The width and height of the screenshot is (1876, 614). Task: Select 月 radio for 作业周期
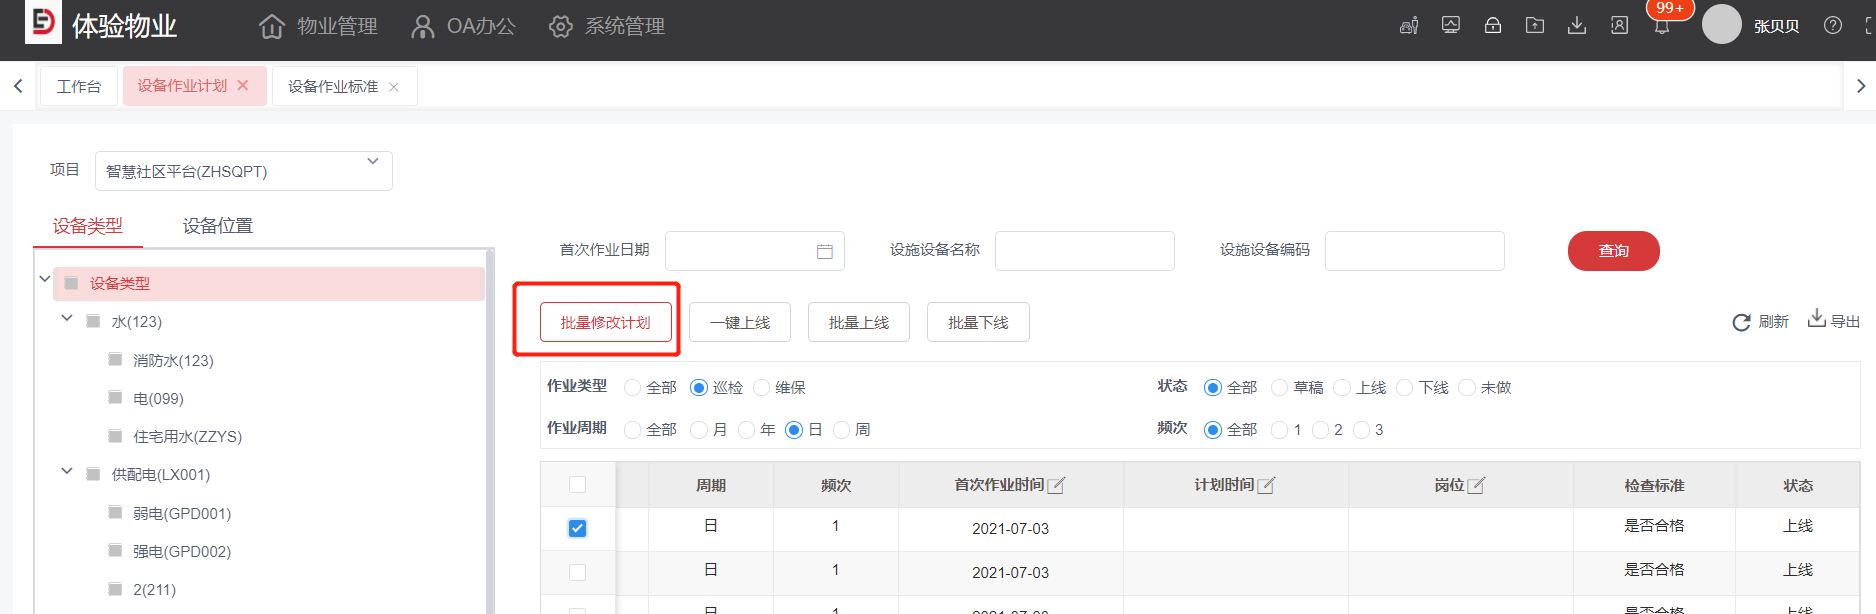(x=699, y=430)
